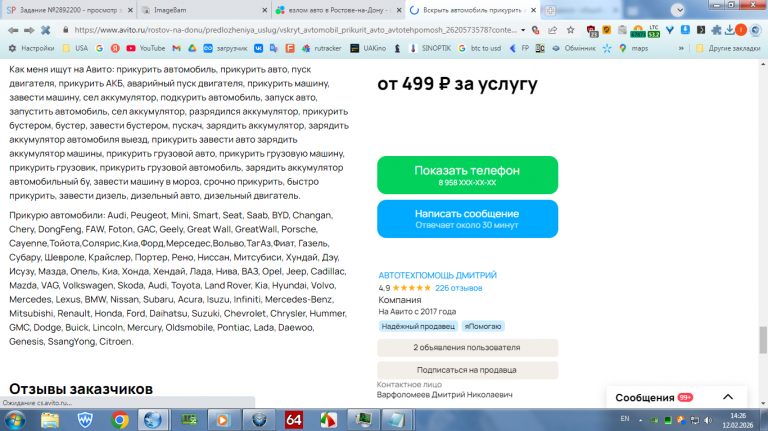The height and width of the screenshot is (431, 768).
Task: Open the USA bookmarks folder
Action: pyautogui.click(x=75, y=48)
